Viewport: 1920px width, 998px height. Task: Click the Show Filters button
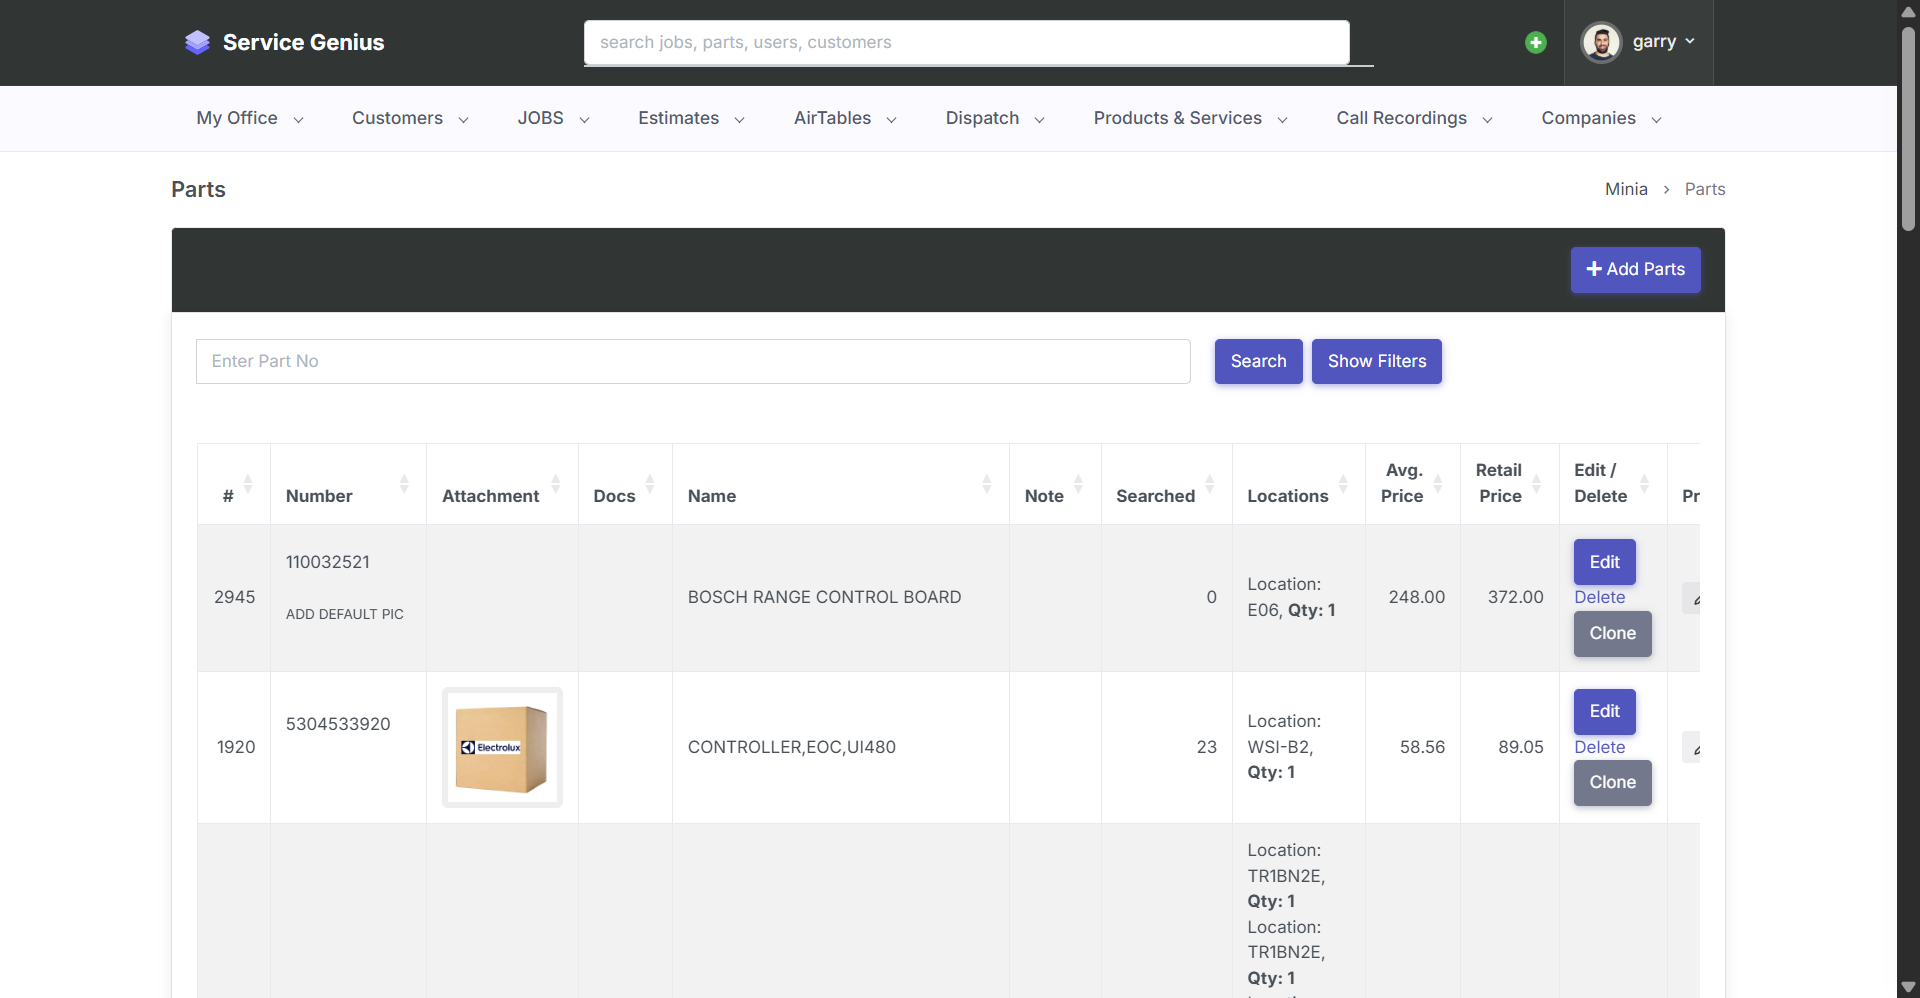point(1376,361)
